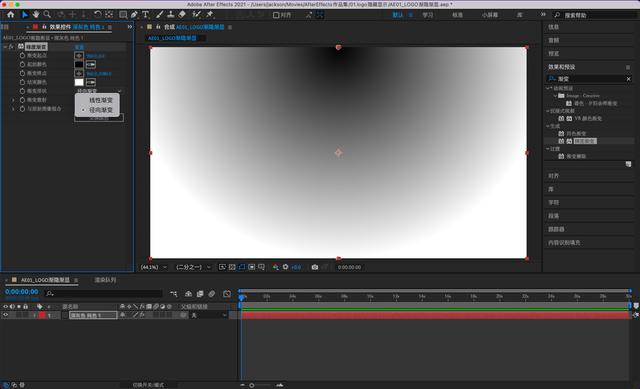Switch to the 小屏幕 workspace tab
Image resolution: width=640 pixels, height=389 pixels.
489,15
